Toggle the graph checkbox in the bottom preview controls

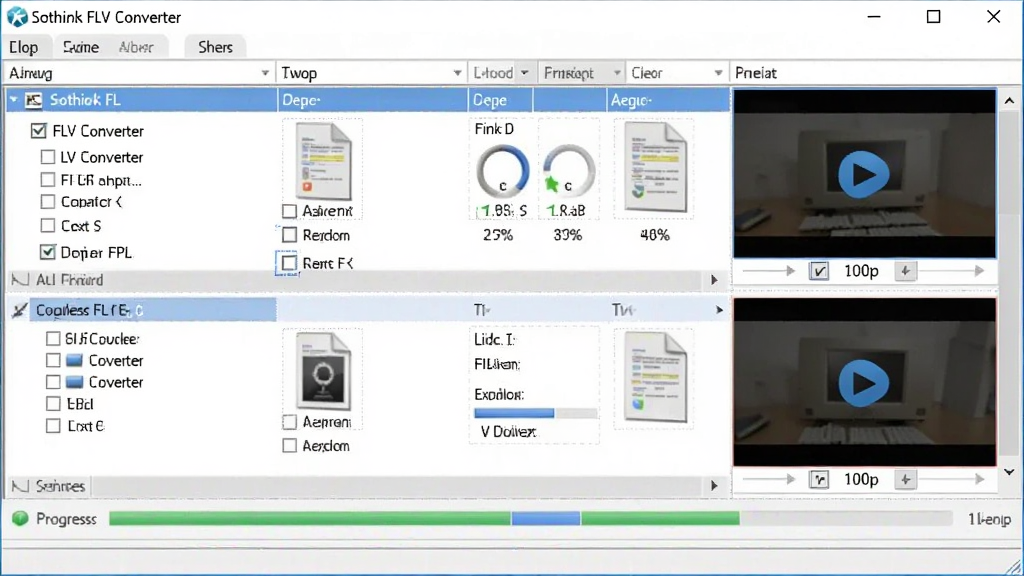pyautogui.click(x=819, y=479)
